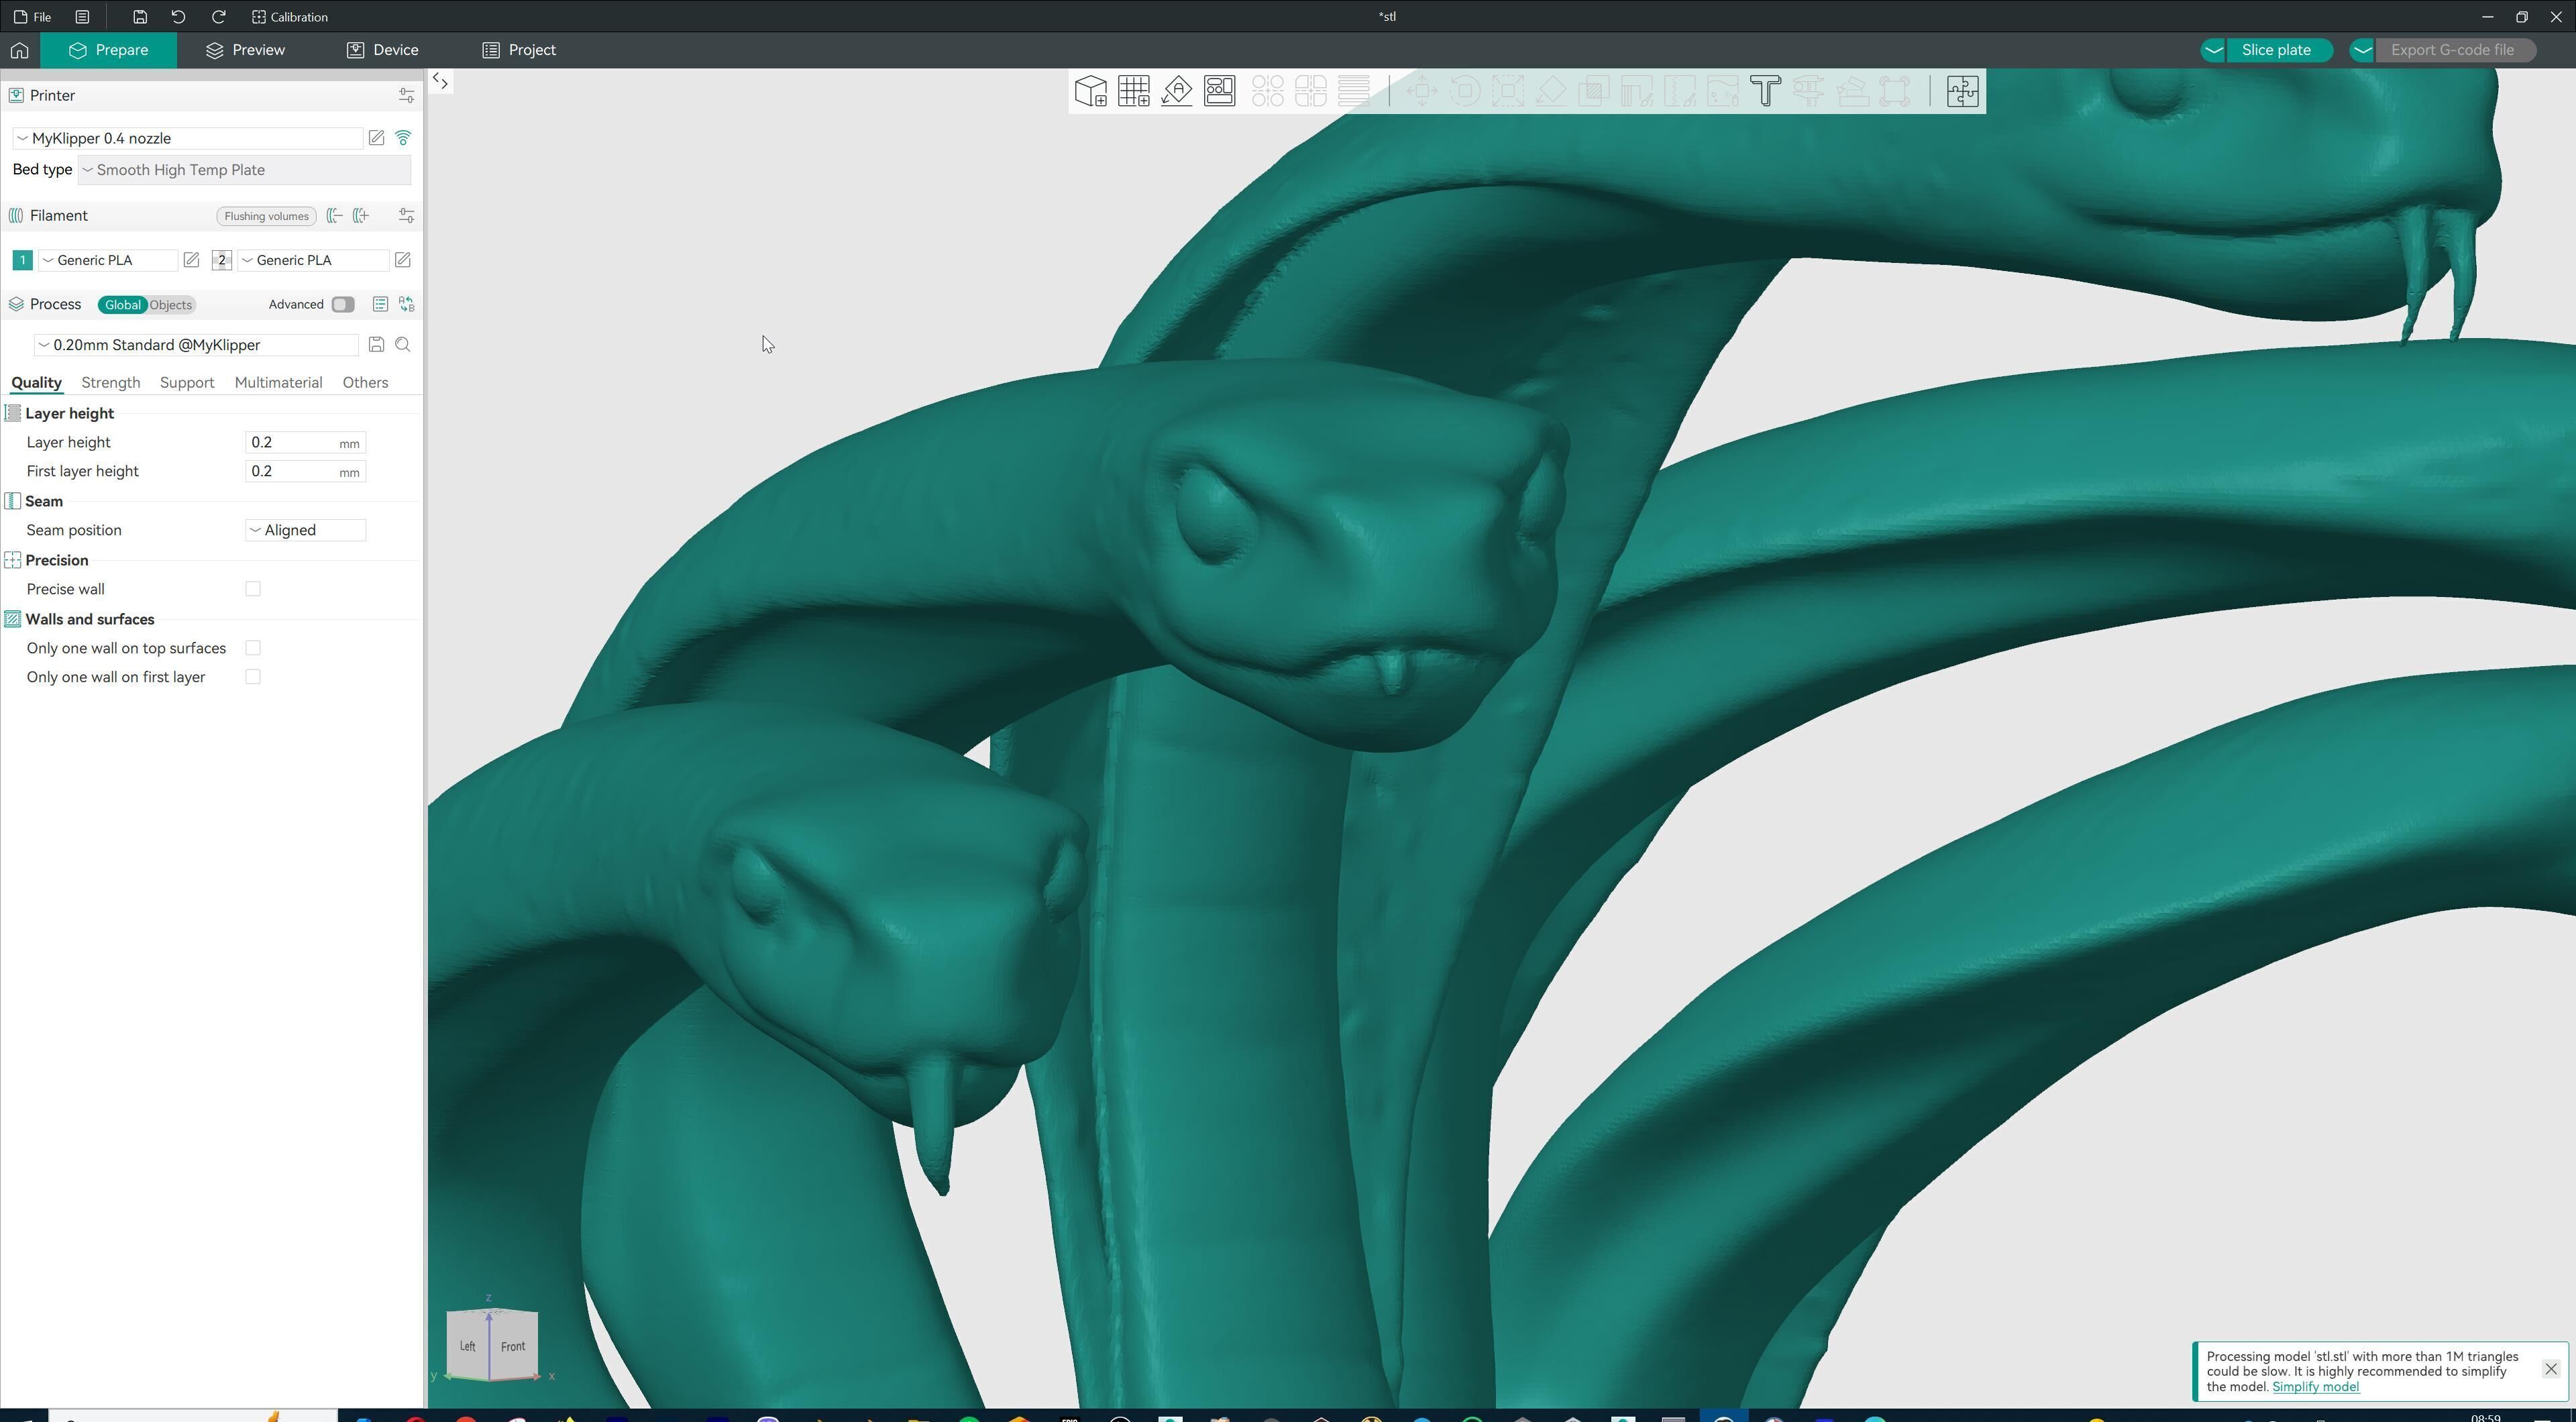
Task: Open the Assembly view puzzle icon
Action: click(1962, 91)
